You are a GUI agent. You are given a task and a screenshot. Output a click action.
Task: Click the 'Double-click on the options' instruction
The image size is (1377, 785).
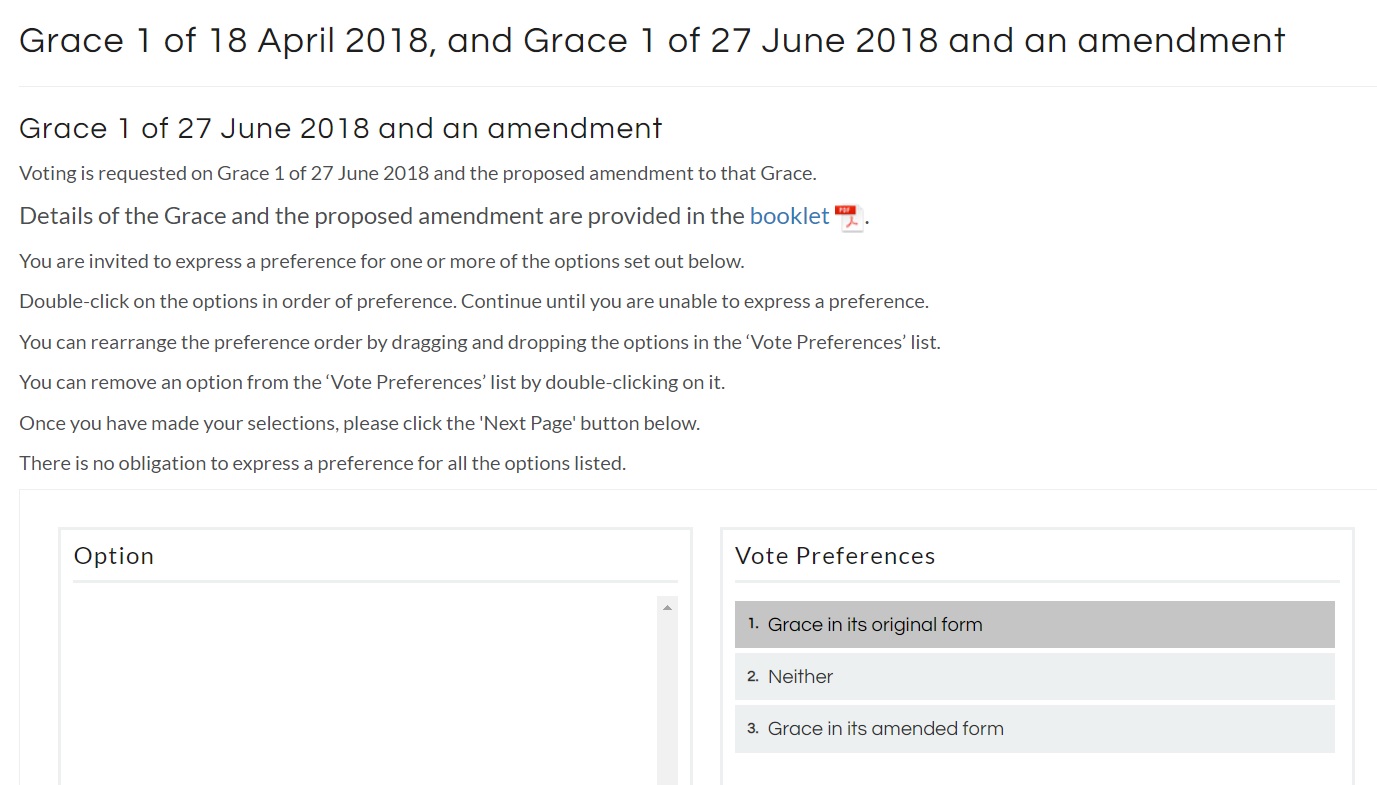473,301
